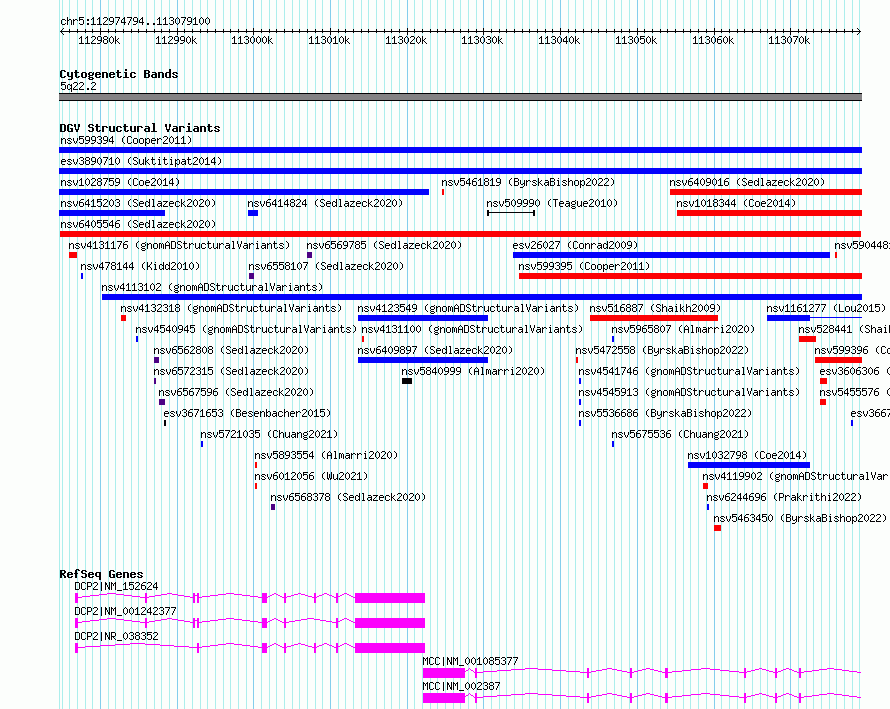Select nsv5463450 (ByrskaBishop2022) label

[x=800, y=518]
